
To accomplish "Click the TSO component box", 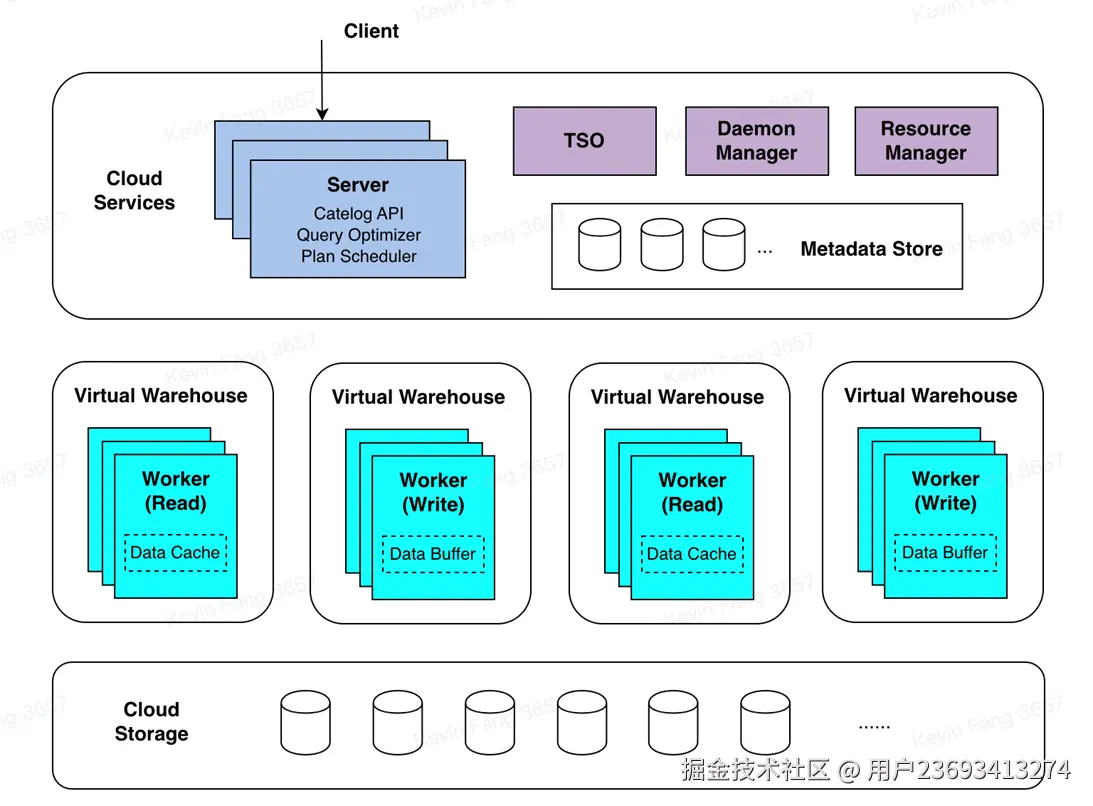I will click(584, 140).
